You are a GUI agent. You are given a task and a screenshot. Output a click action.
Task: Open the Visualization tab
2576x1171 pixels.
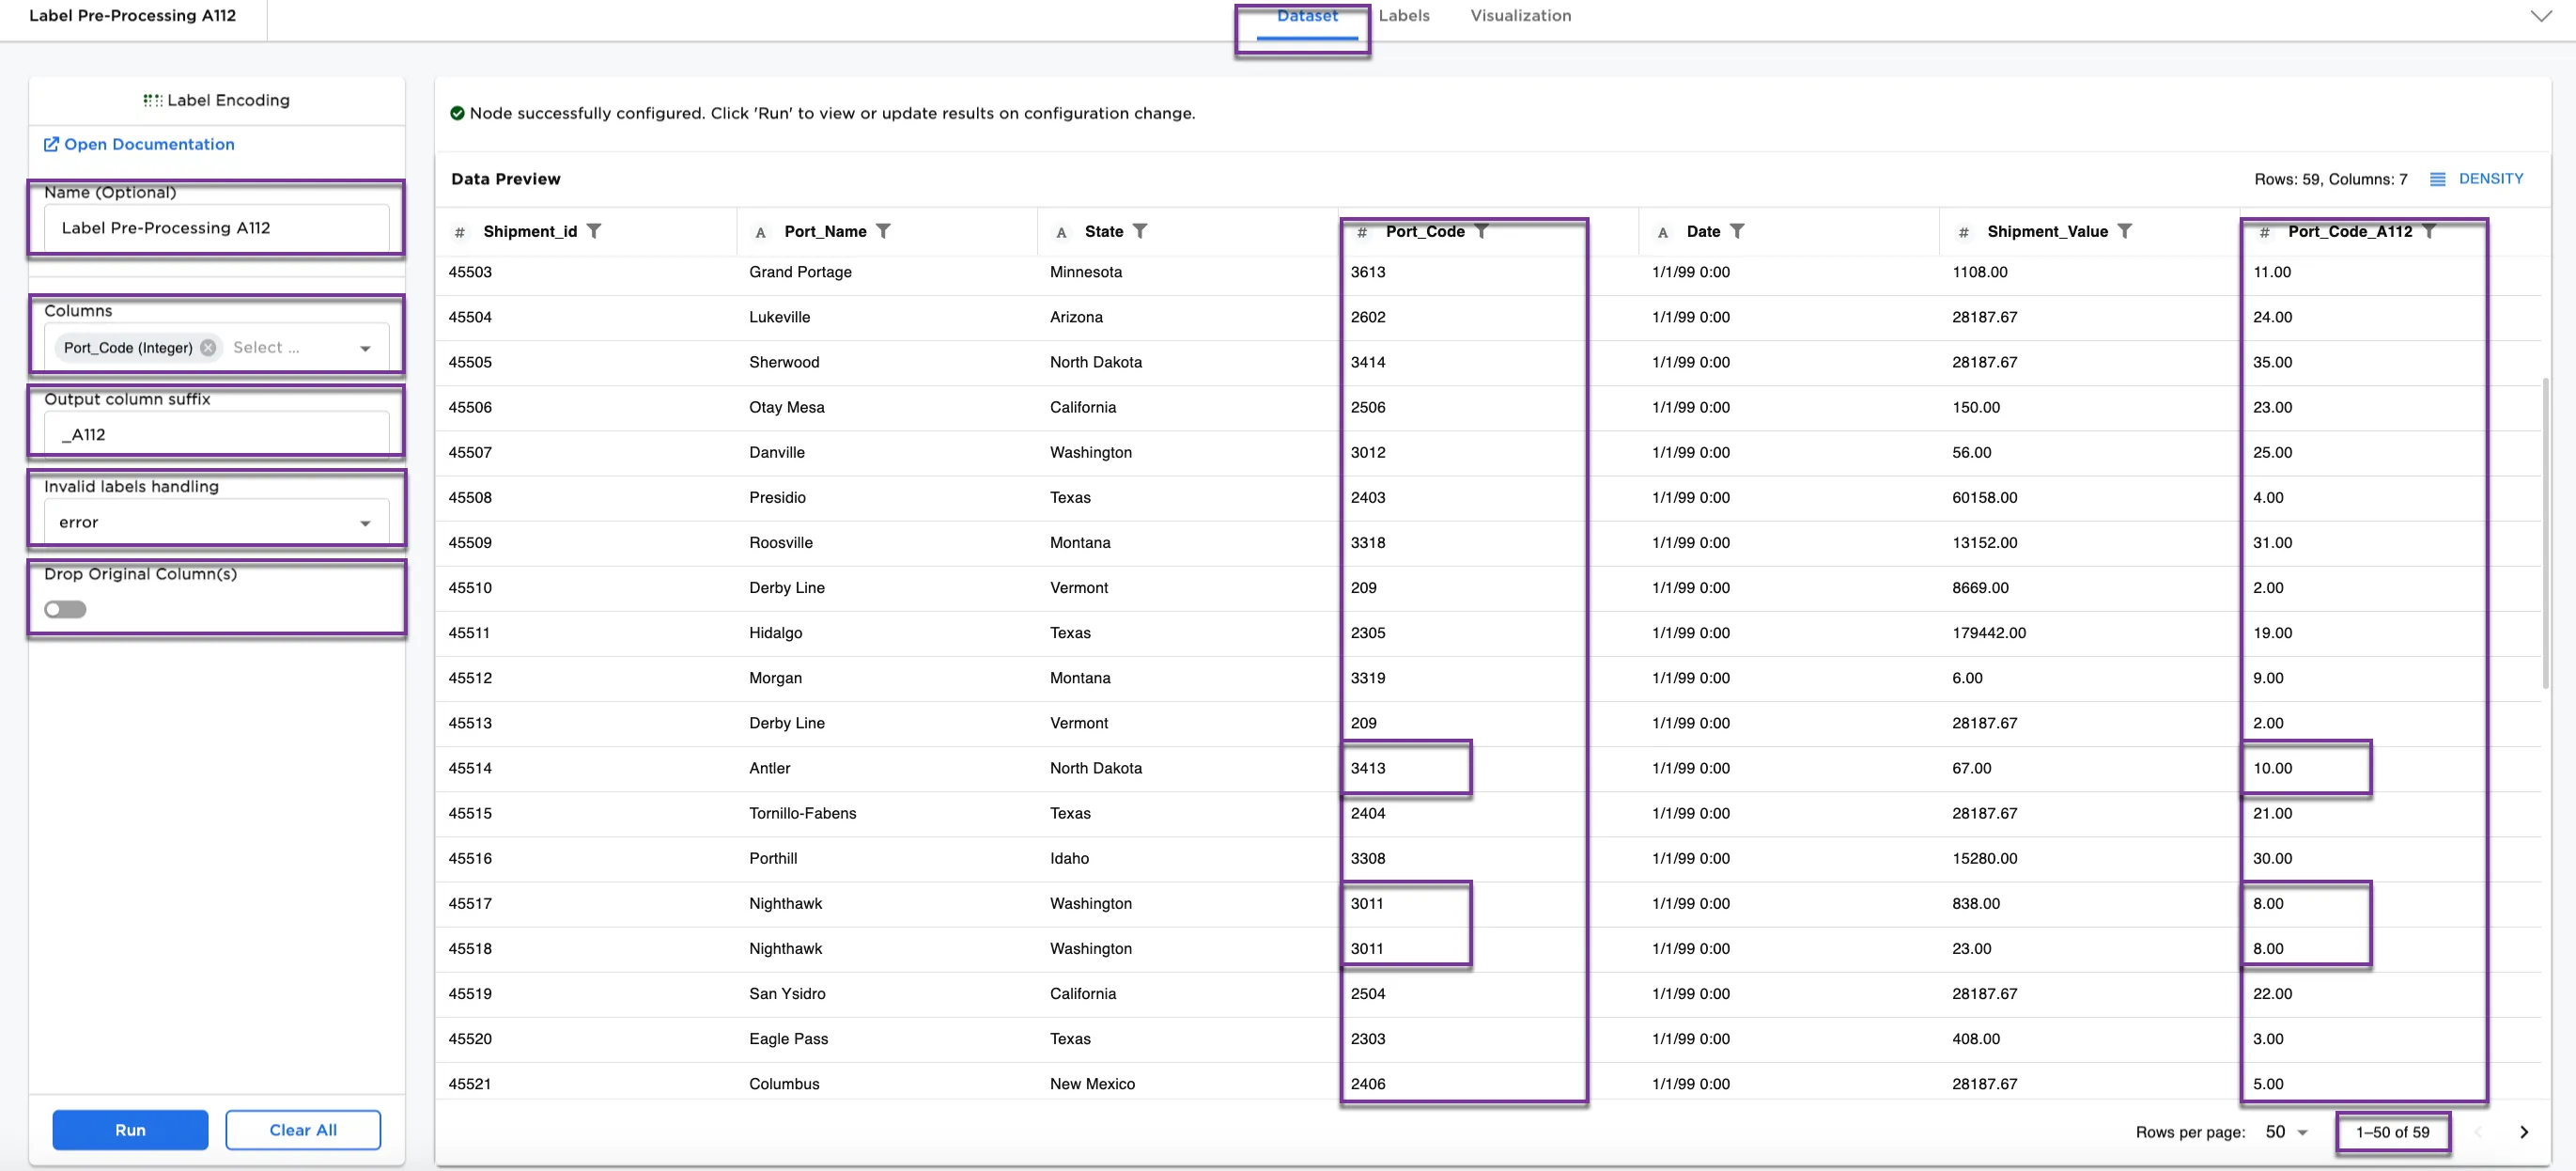pyautogui.click(x=1520, y=16)
